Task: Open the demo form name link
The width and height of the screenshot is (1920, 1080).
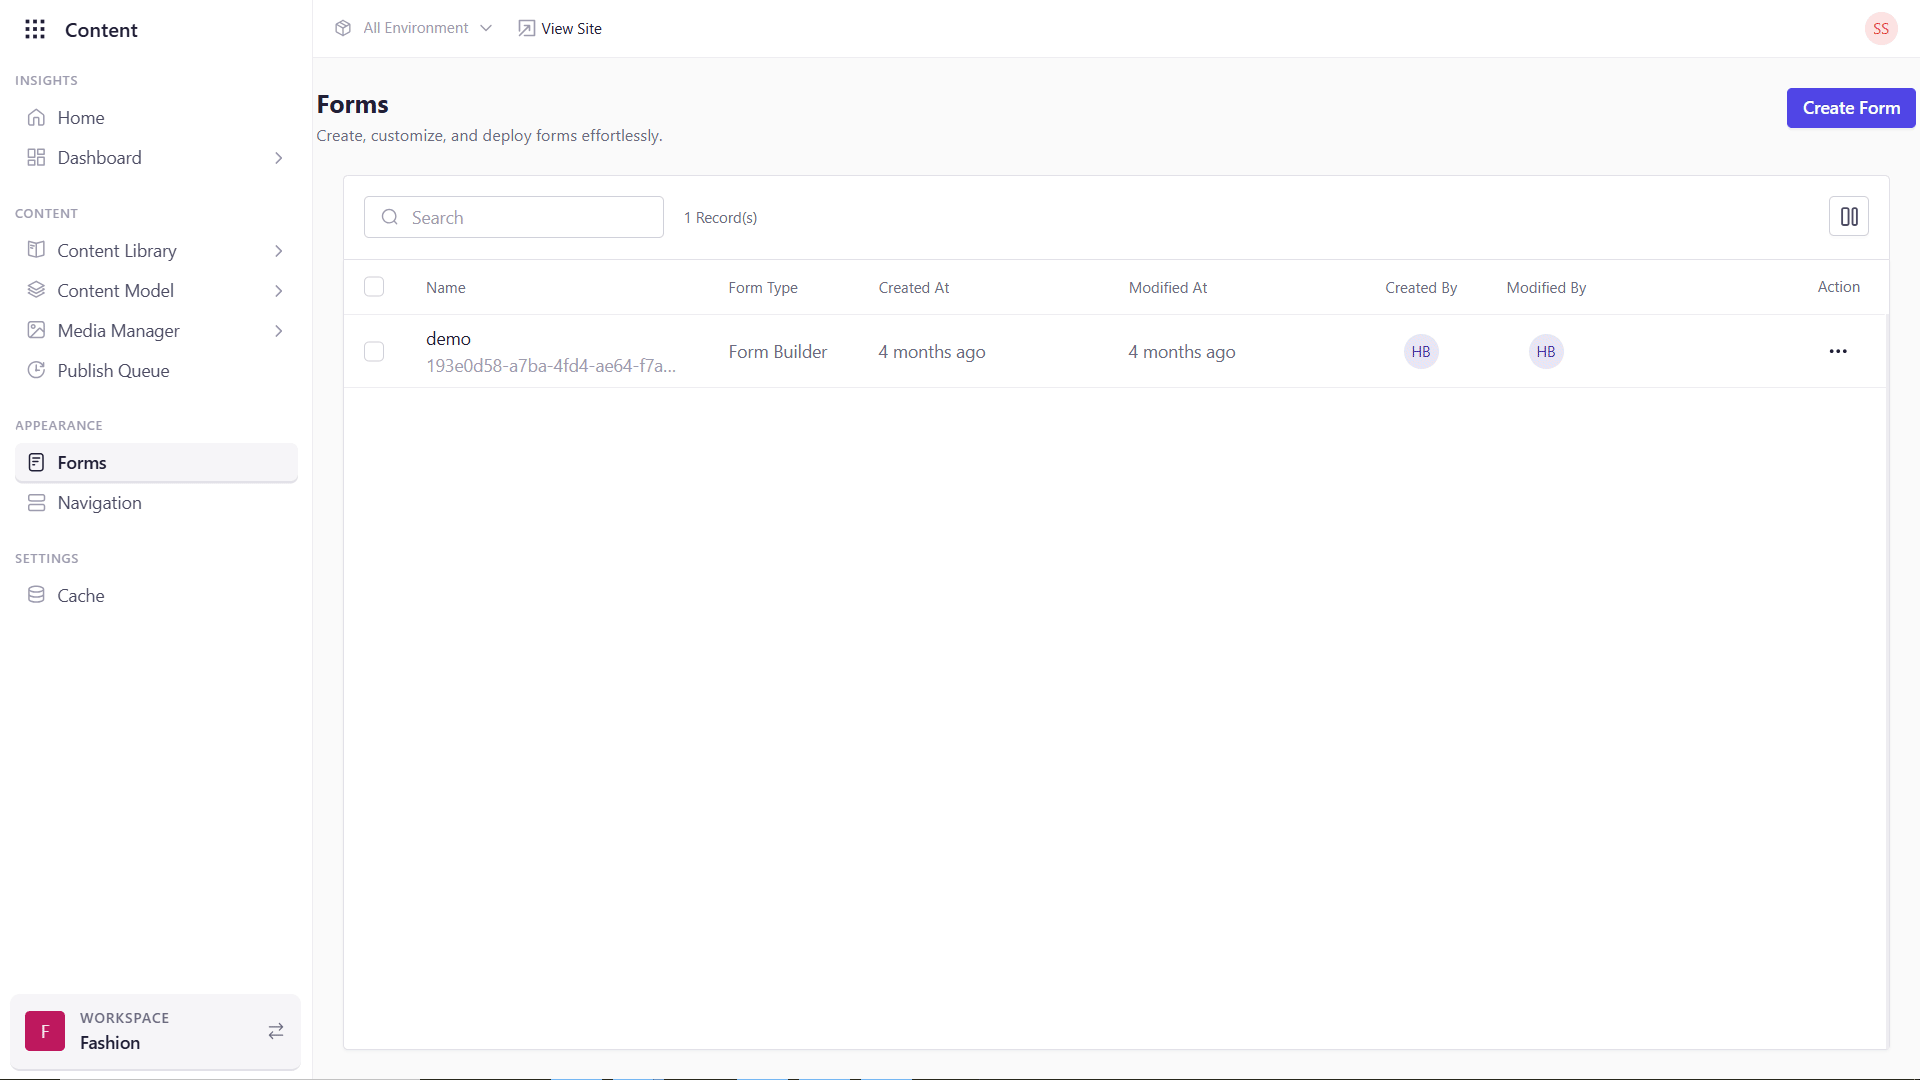Action: coord(448,339)
